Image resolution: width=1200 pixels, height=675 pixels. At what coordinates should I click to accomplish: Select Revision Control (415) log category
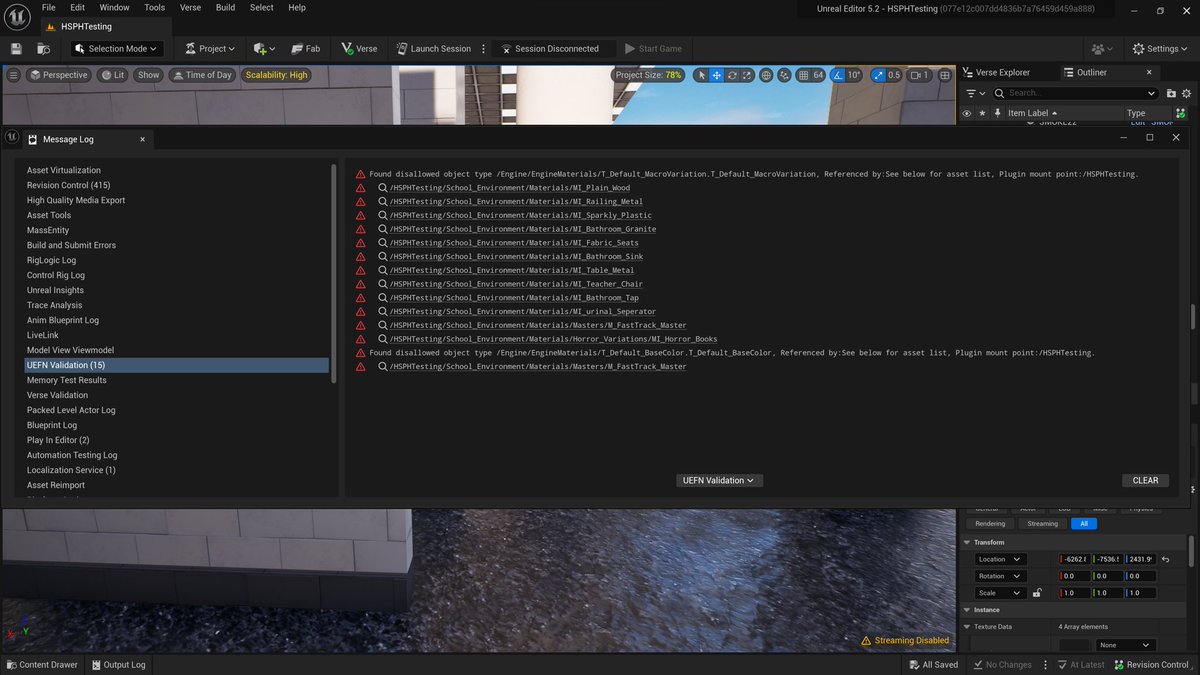coord(68,185)
